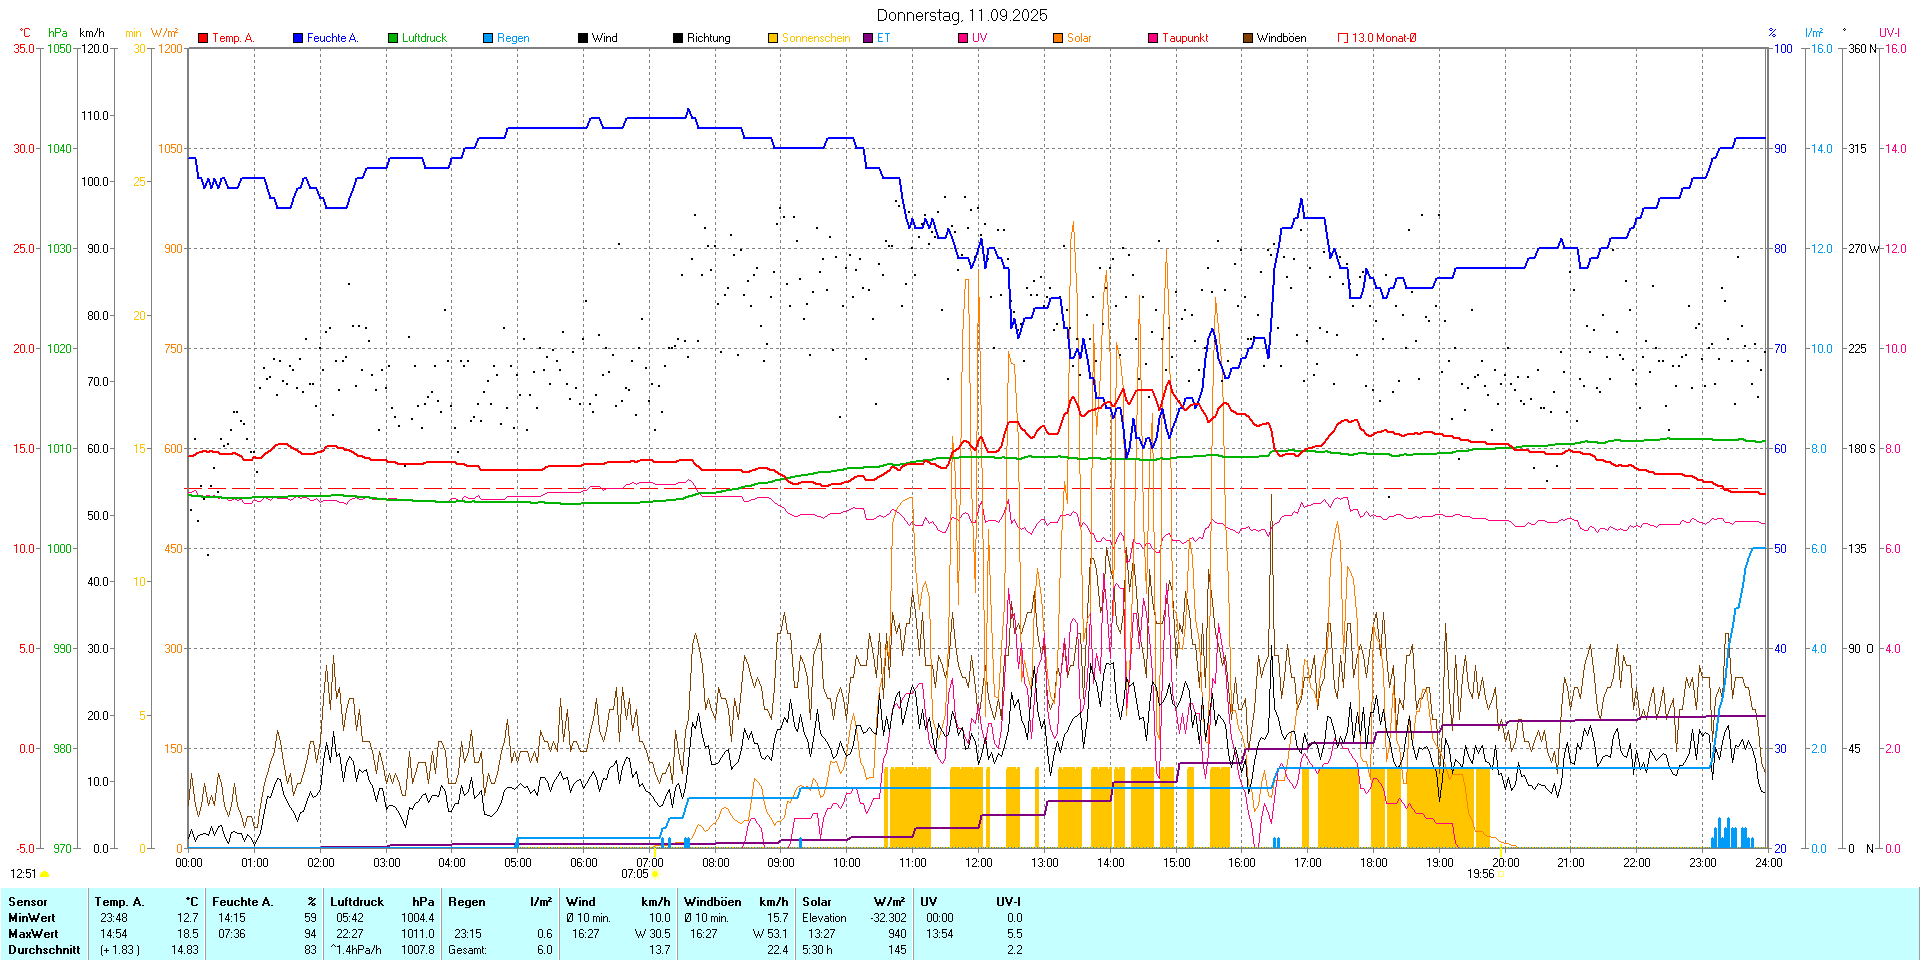Click the yellow Sonnenschein legend square
This screenshot has height=960, width=1920.
pyautogui.click(x=773, y=38)
